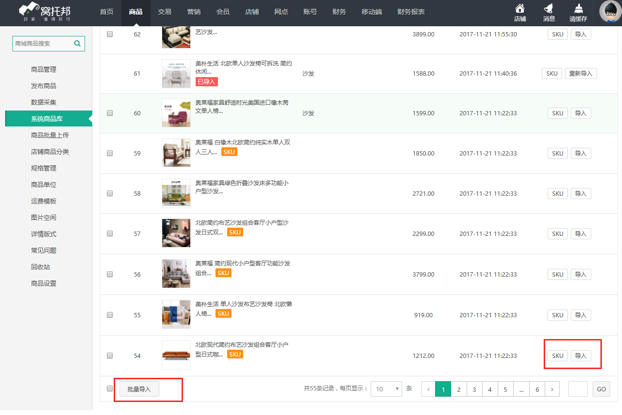Open the 会员 top menu
The width and height of the screenshot is (622, 415).
click(x=223, y=12)
